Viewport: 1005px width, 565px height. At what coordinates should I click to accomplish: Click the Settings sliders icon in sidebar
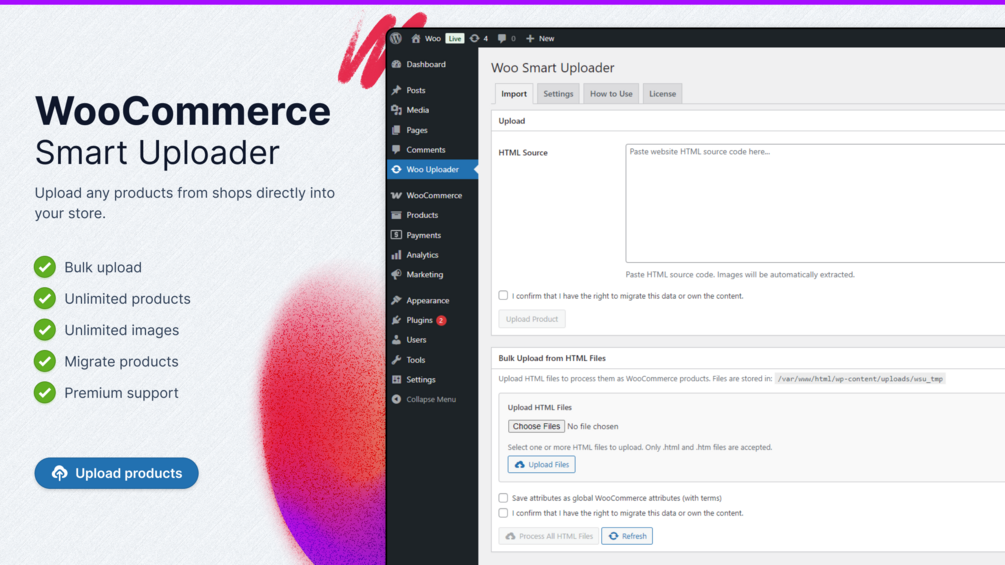(x=397, y=380)
